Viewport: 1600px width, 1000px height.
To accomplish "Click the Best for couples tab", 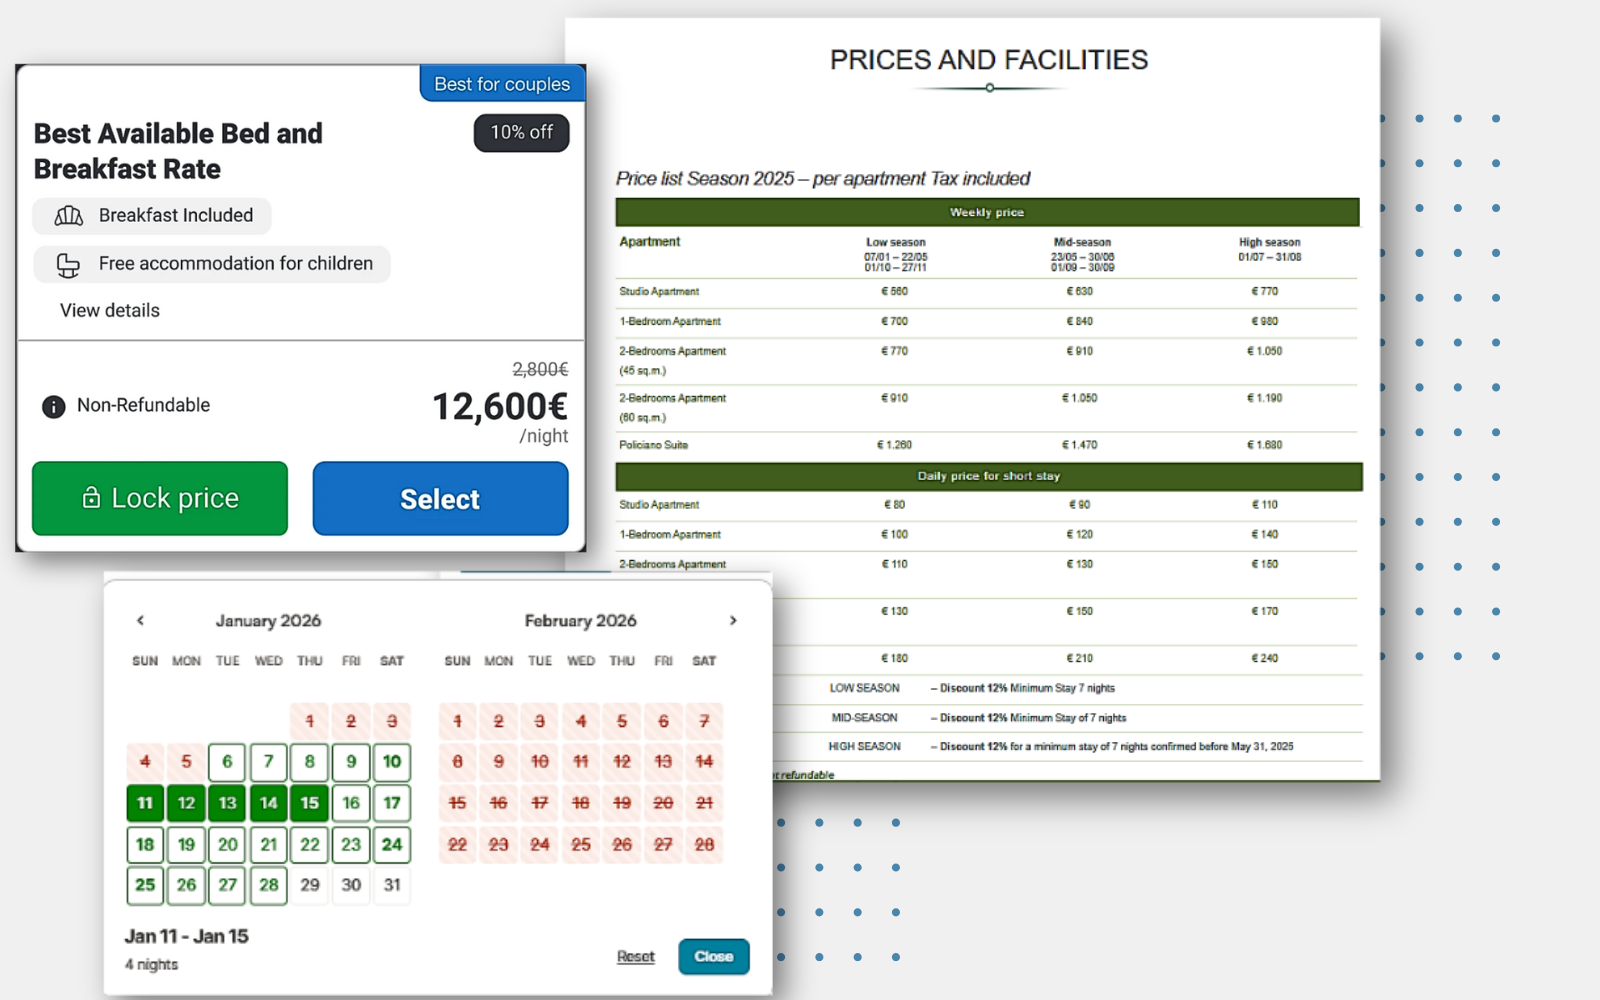I will 502,84.
